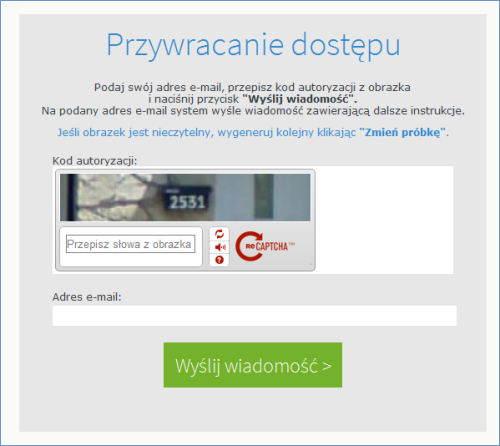Click the line starting 'Podaj swój adres e-mail'
Screen dimensions: 500x446
pyautogui.click(x=252, y=87)
